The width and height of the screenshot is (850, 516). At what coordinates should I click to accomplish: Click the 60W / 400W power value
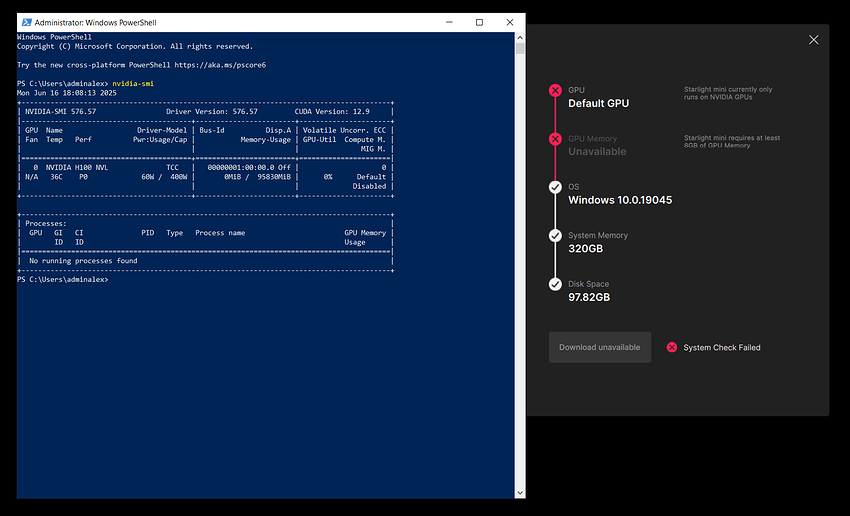click(164, 177)
